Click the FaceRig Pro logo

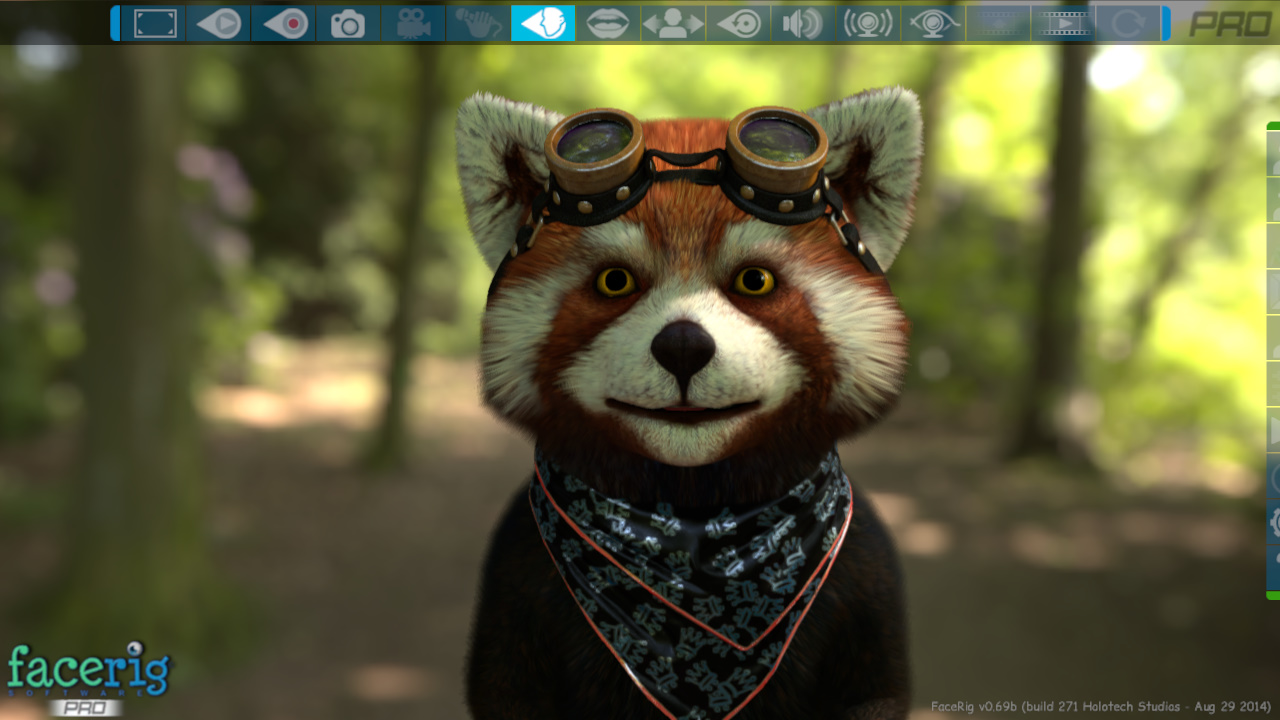[88, 677]
